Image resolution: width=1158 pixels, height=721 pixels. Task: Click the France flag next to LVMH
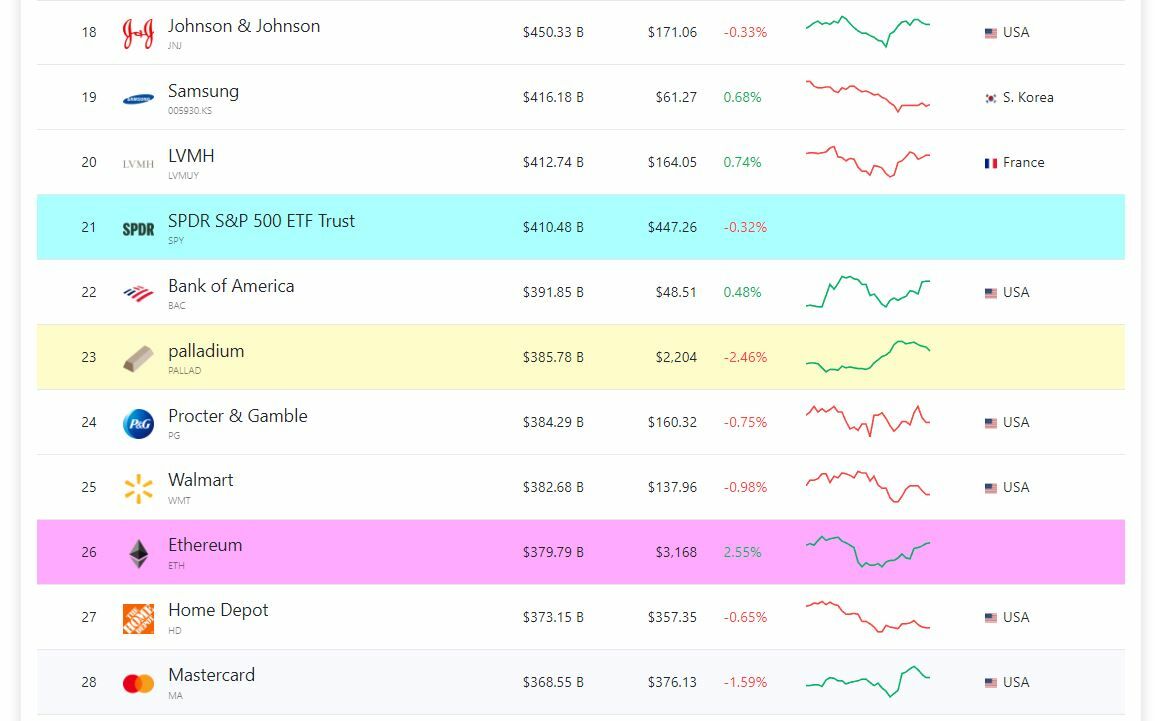991,163
